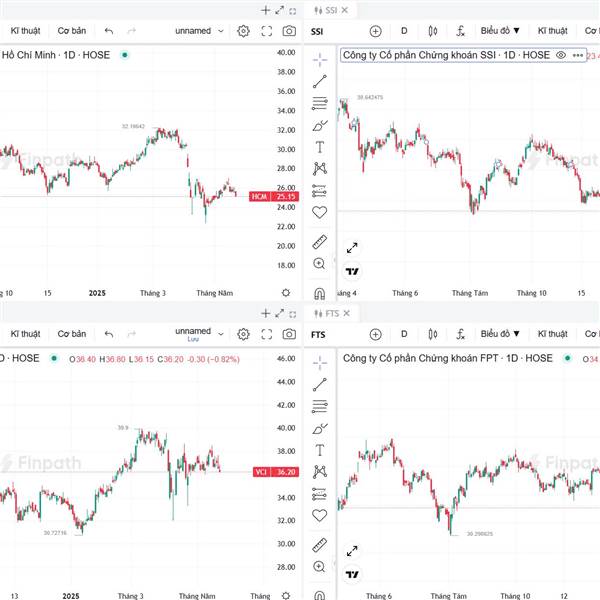The height and width of the screenshot is (600, 600).
Task: Open indicators fx button in SSI toolbar
Action: click(x=461, y=31)
